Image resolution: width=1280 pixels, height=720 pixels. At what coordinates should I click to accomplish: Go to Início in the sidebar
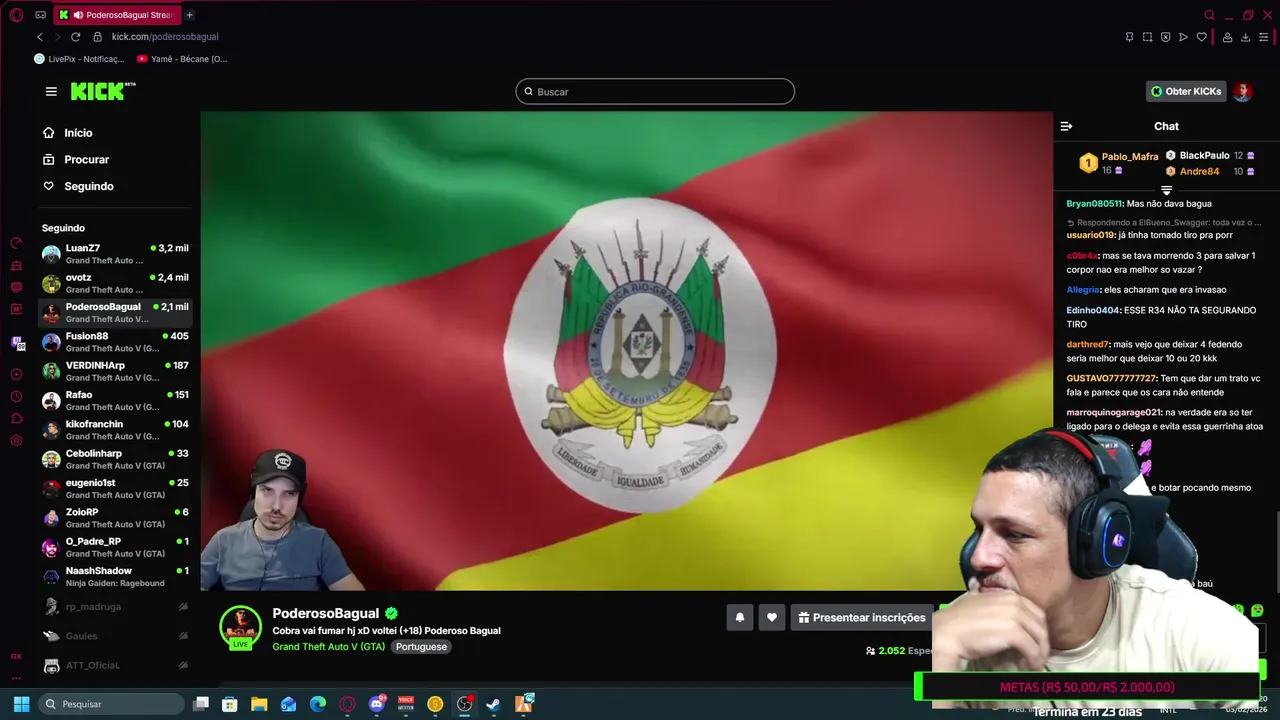pos(68,133)
